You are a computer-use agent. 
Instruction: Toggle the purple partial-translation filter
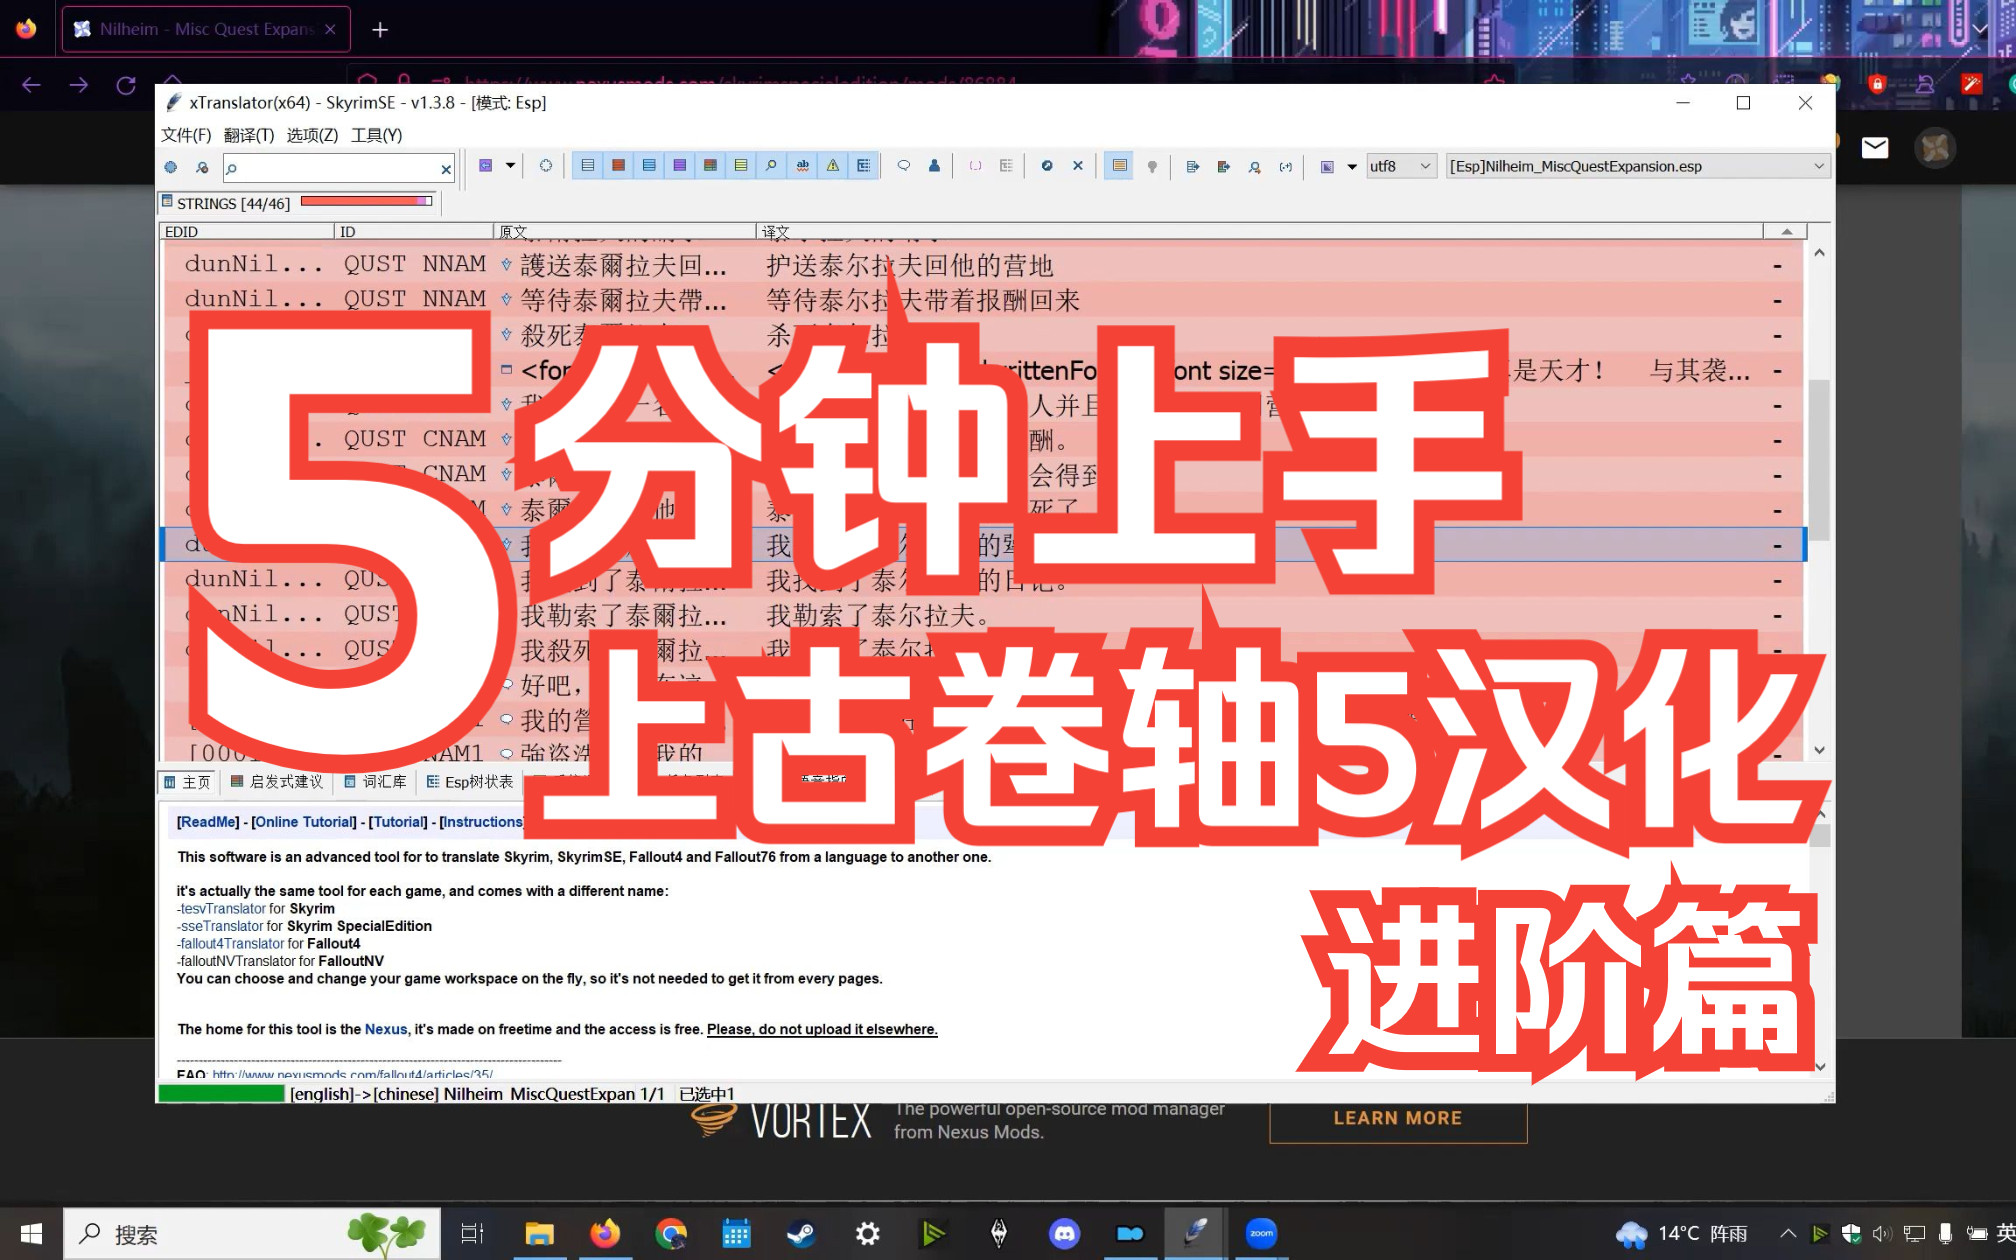click(x=679, y=166)
